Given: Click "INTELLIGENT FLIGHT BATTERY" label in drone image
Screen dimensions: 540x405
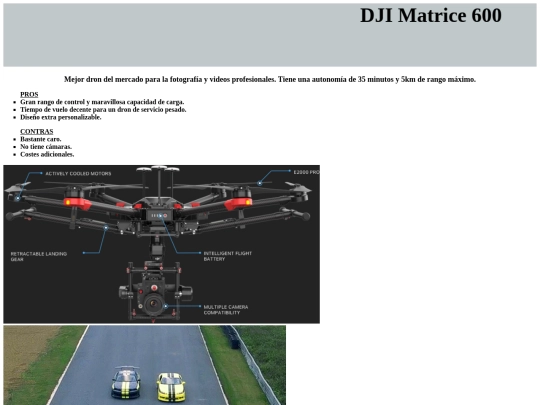Looking at the screenshot, I should pos(228,256).
